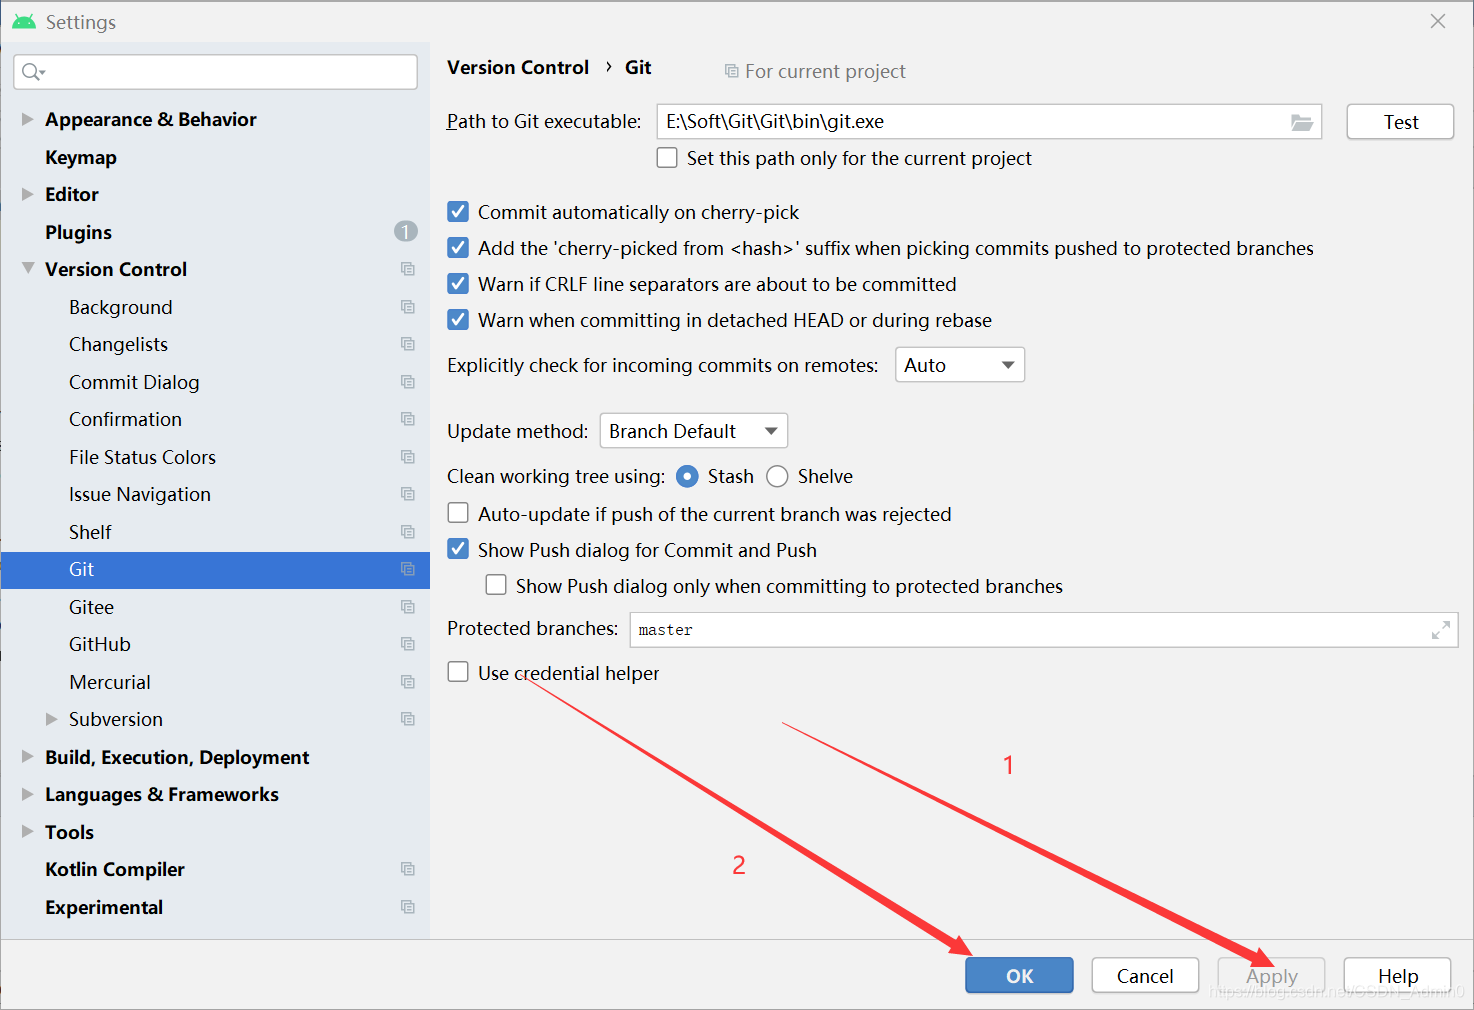This screenshot has width=1474, height=1010.
Task: Click the screen icon beside Experimental
Action: pos(407,906)
